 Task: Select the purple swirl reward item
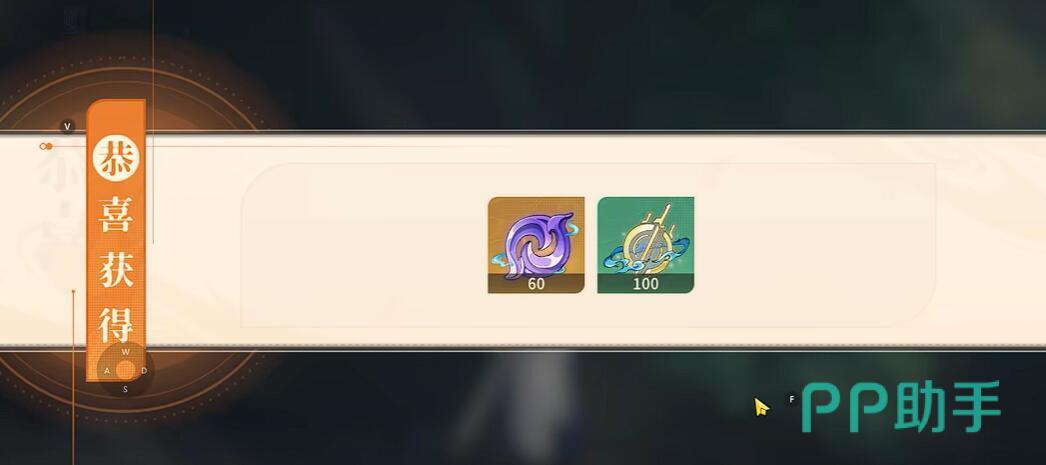pyautogui.click(x=536, y=245)
